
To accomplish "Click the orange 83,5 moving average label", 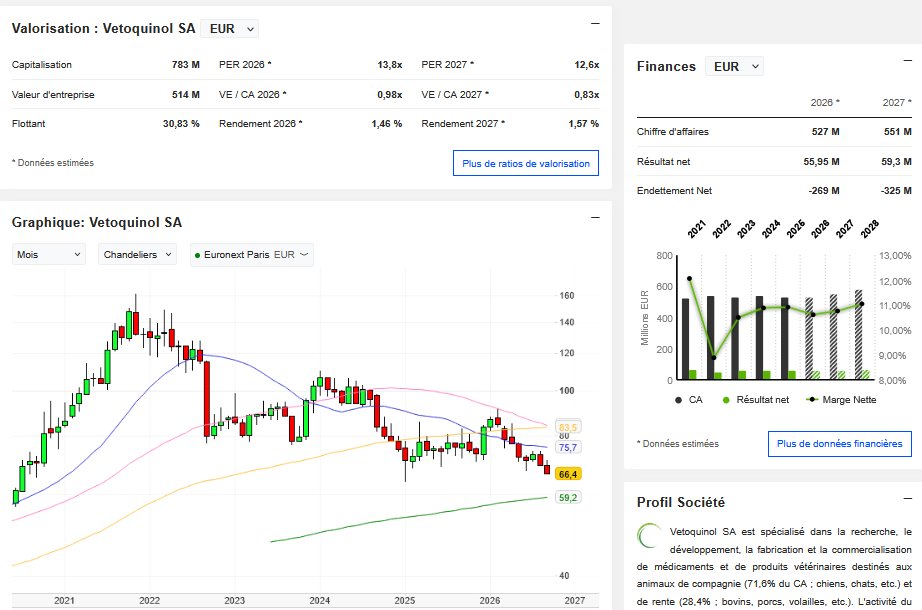I will (x=567, y=428).
